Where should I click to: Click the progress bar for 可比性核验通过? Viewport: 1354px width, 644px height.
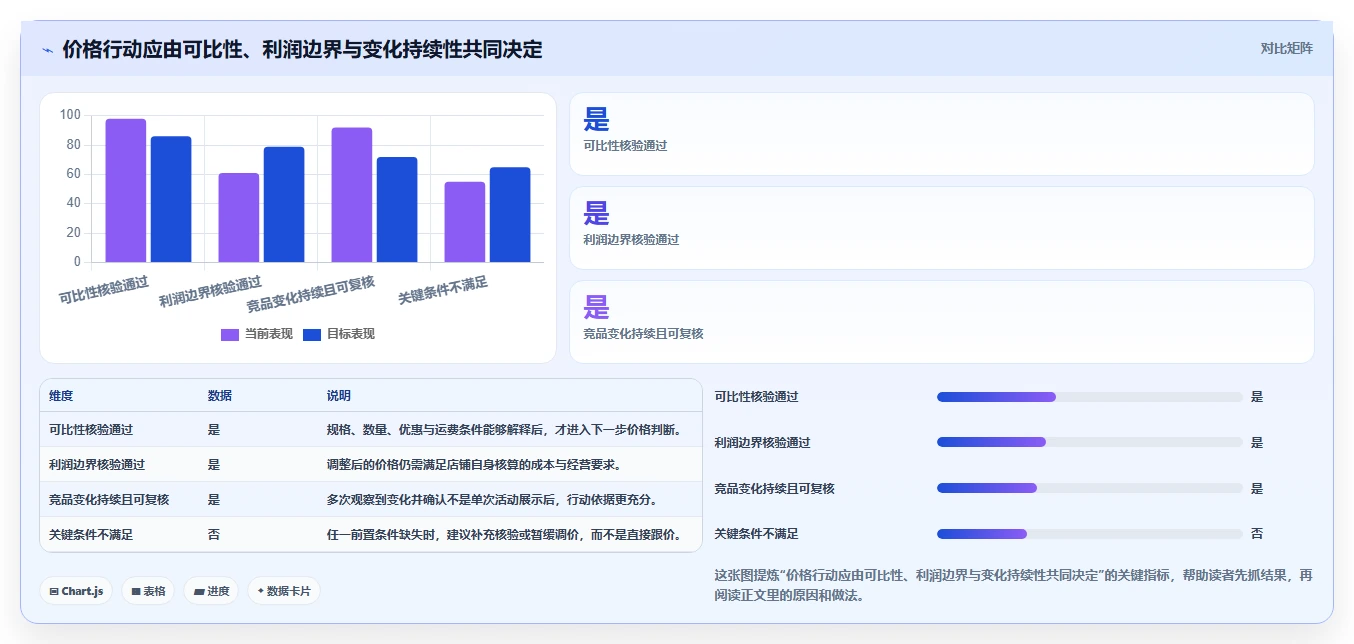pyautogui.click(x=1089, y=397)
